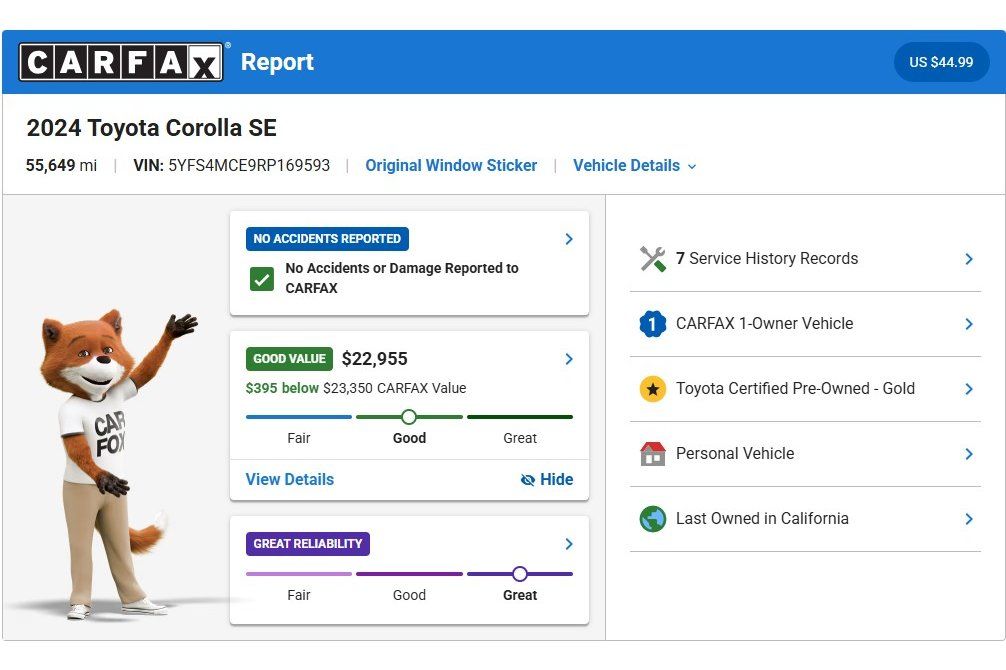Expand 7 Service History Records chevron

click(x=969, y=259)
